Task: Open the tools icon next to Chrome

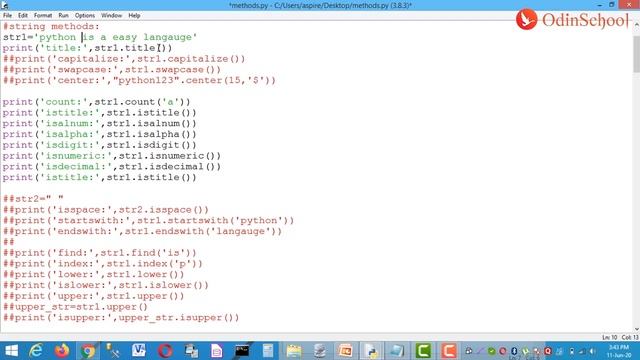Action: [113, 351]
